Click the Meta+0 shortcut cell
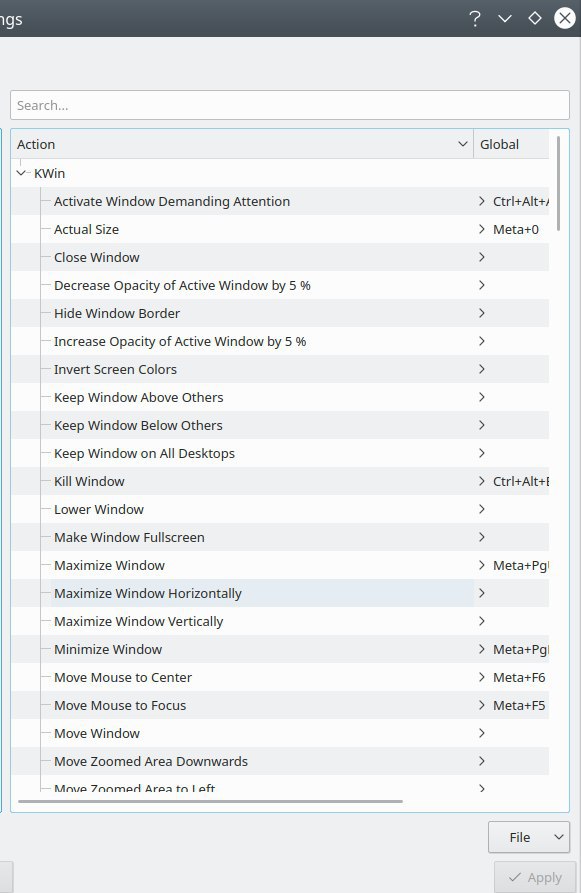 [x=516, y=229]
